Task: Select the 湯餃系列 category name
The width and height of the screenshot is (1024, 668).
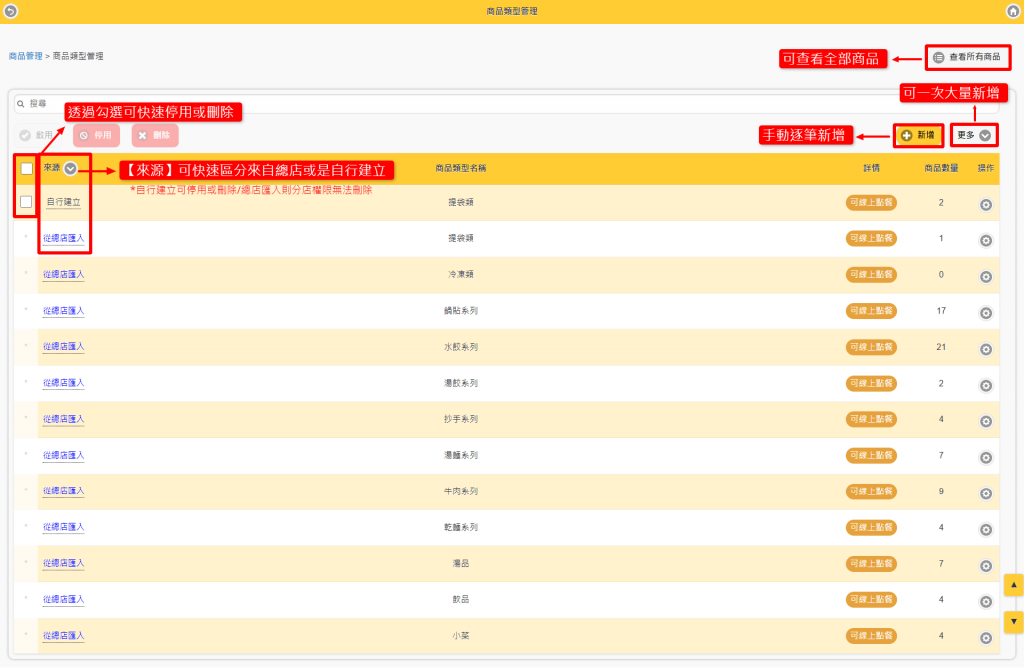Action: (x=460, y=383)
